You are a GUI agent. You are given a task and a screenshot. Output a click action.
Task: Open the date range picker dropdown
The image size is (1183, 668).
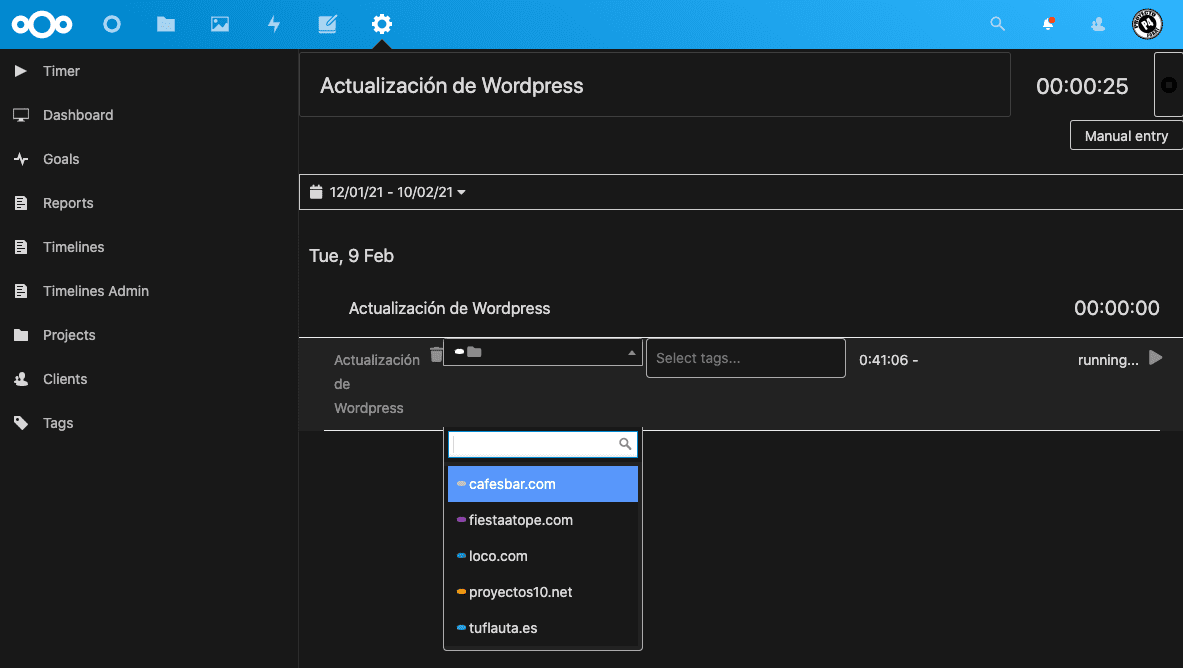click(x=388, y=192)
